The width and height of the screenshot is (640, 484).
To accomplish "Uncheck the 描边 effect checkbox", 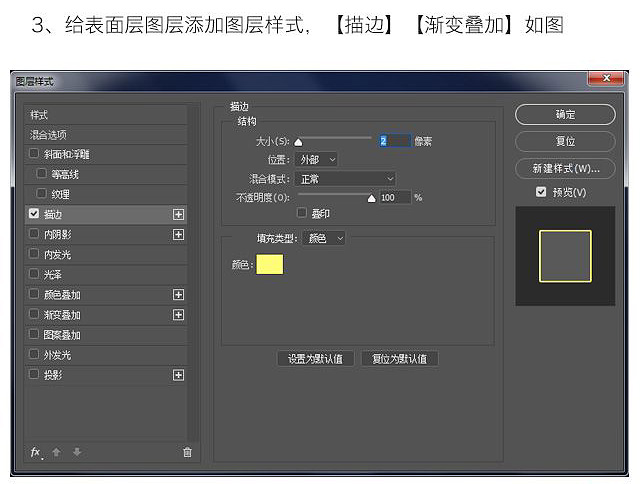I will (x=34, y=213).
